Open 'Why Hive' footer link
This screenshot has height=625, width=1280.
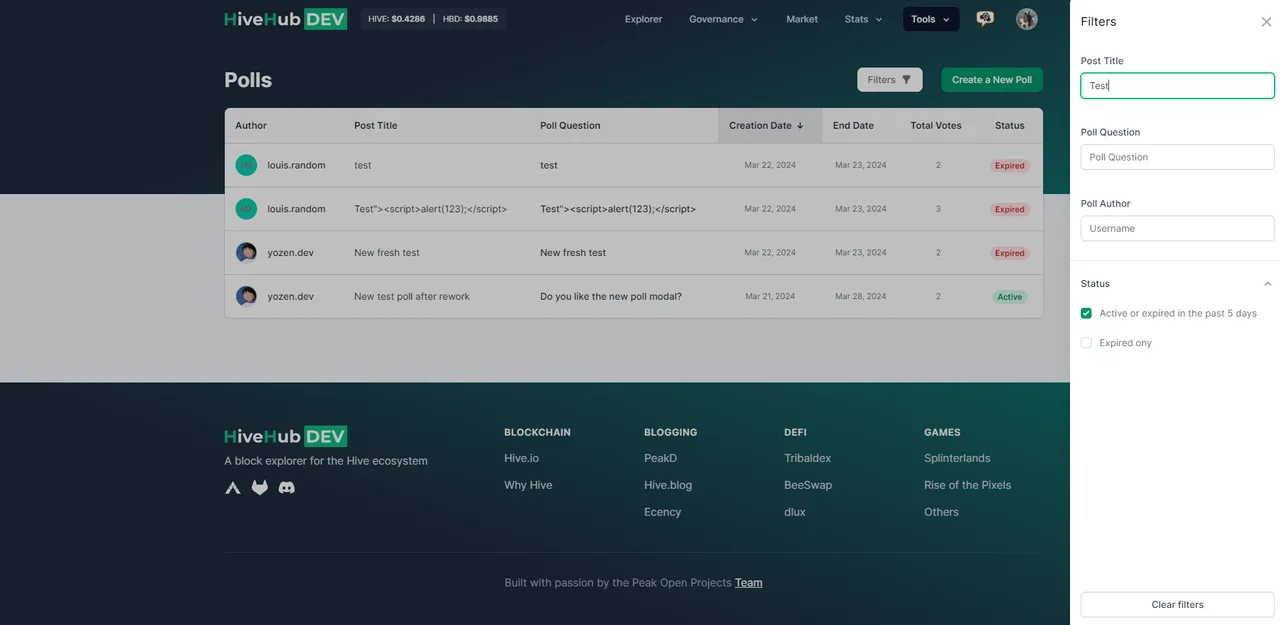[x=528, y=485]
